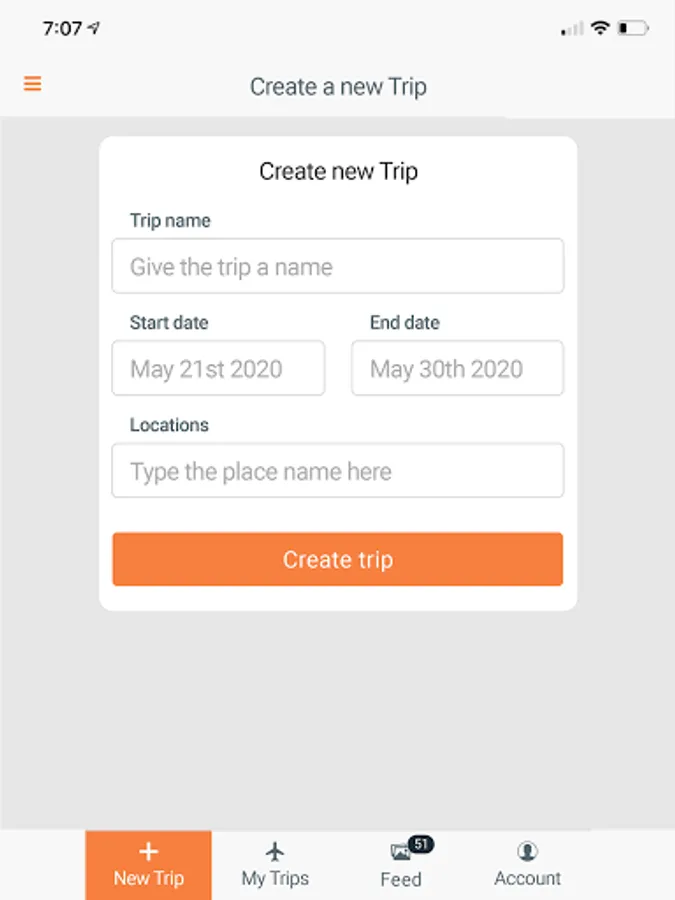Switch to the My Trips tab label
Viewport: 675px width, 900px height.
click(275, 879)
